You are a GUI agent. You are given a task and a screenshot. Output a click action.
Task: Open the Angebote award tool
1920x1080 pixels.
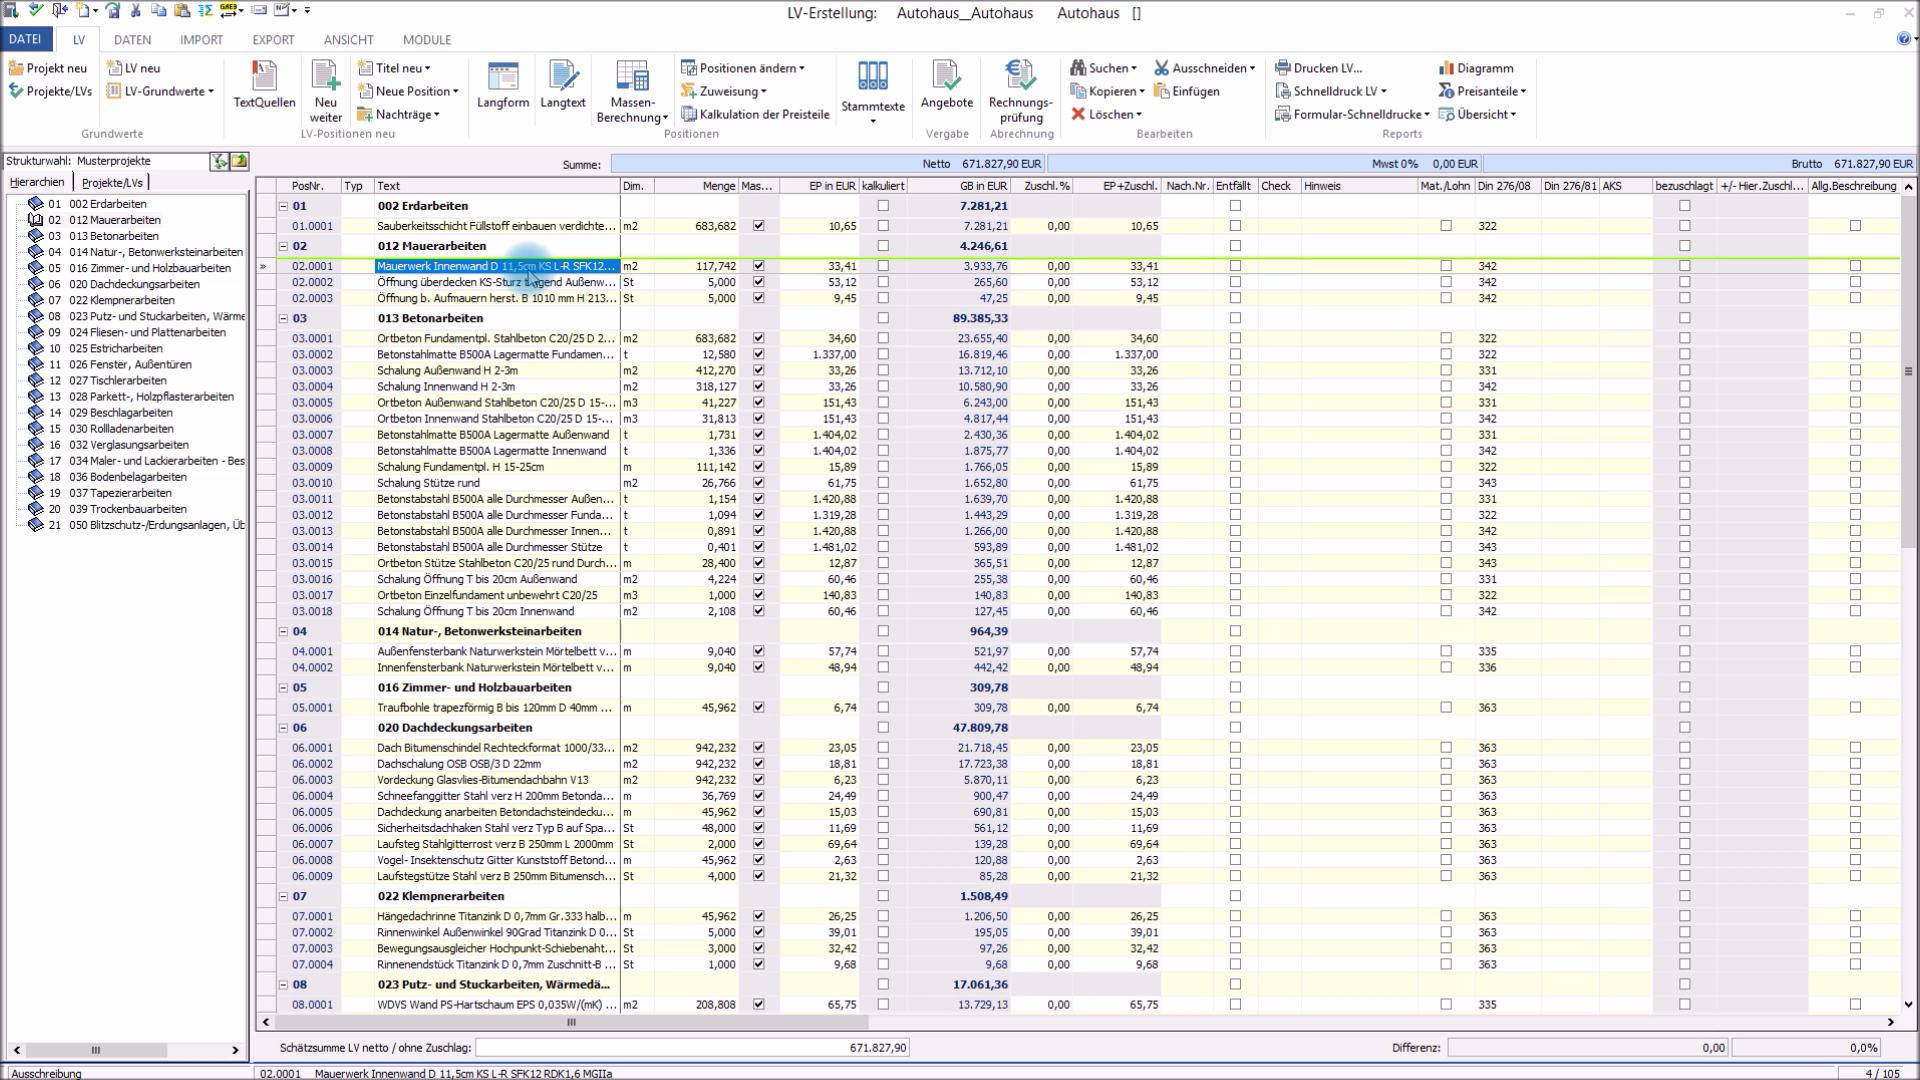pos(946,85)
